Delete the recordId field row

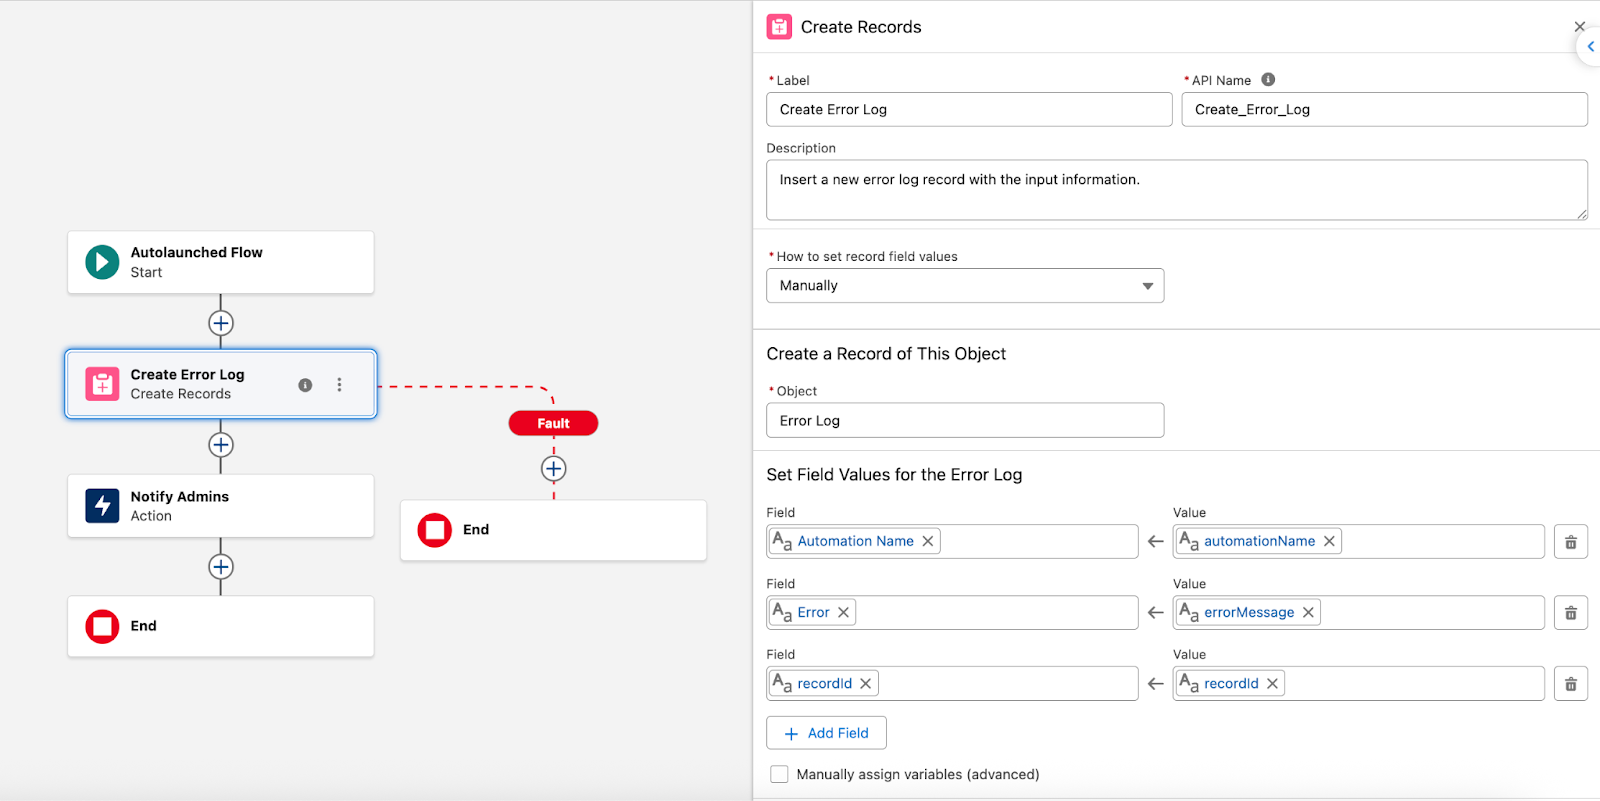pos(1570,684)
